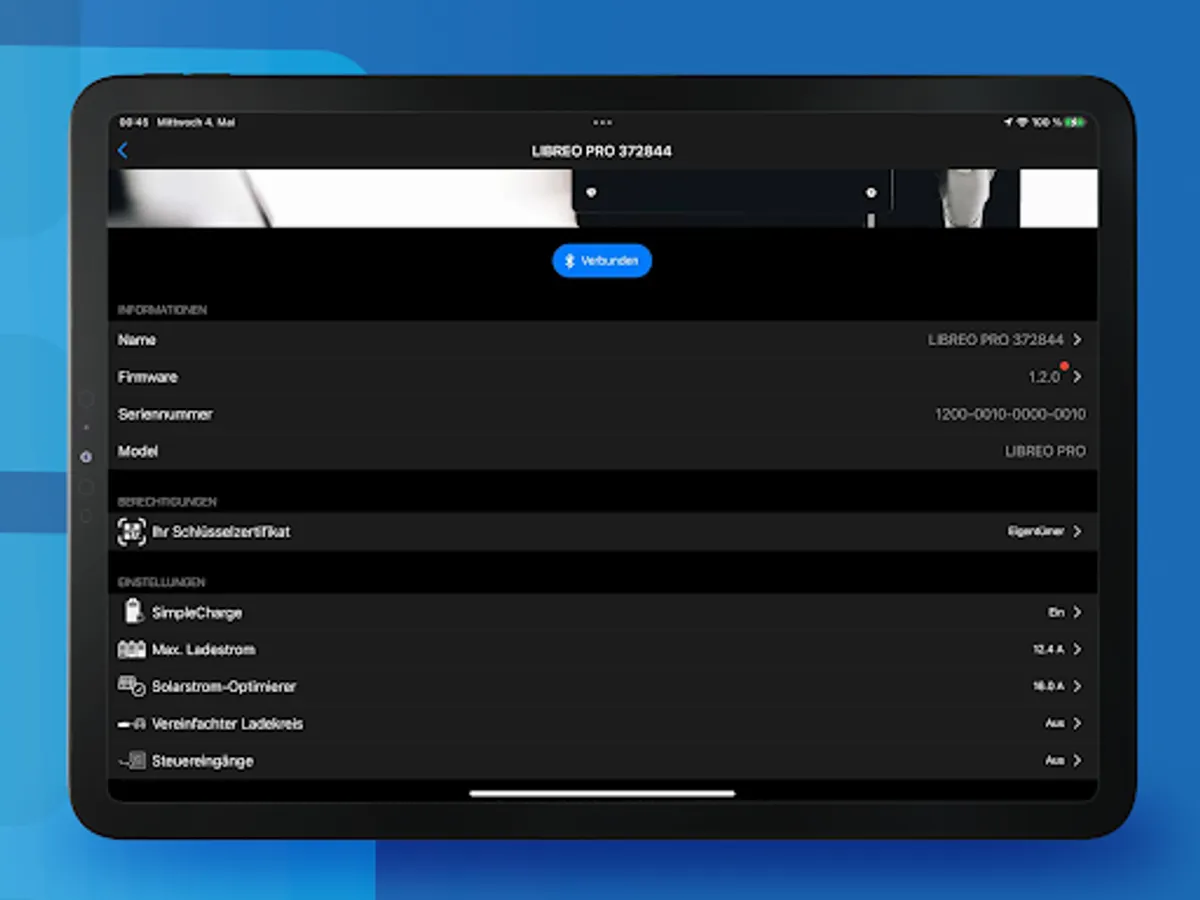Select Vereinfachter Ladekreis value Aus

(x=1054, y=724)
